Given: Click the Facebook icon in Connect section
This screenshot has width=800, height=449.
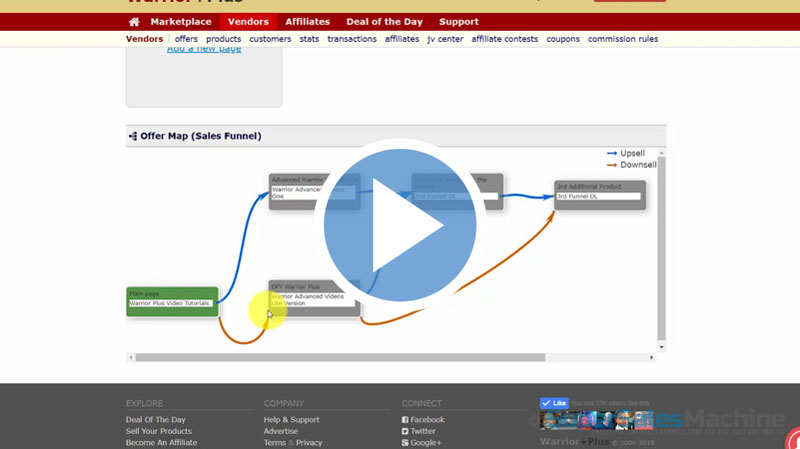Looking at the screenshot, I should (x=405, y=420).
